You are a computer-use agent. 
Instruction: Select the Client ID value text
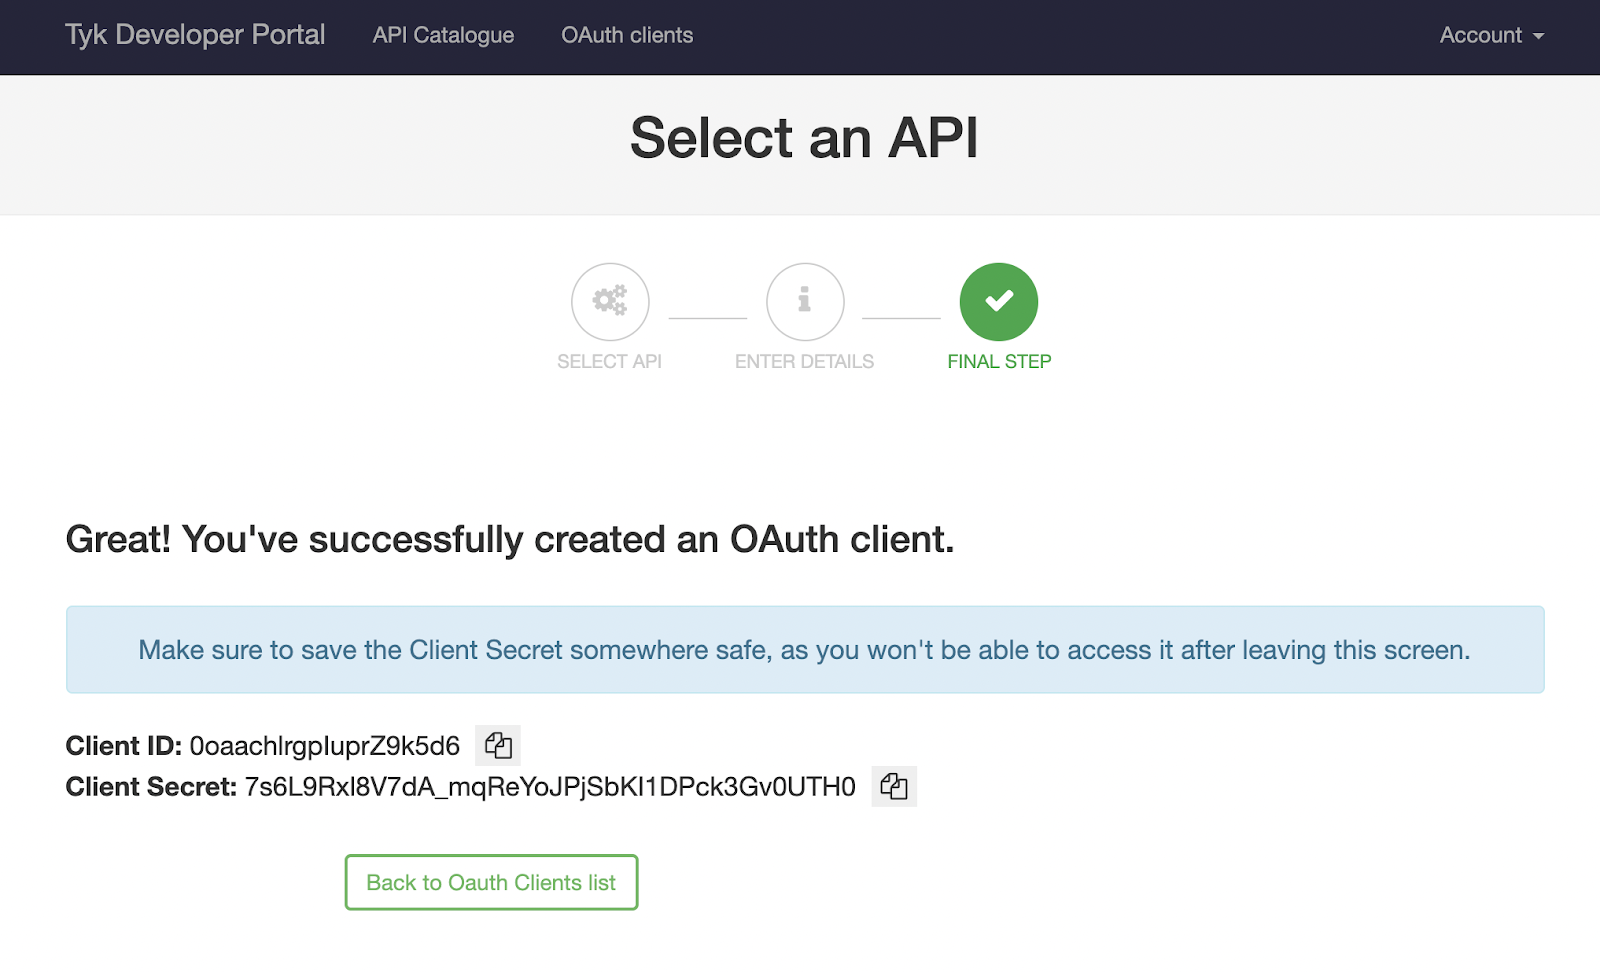(x=325, y=746)
